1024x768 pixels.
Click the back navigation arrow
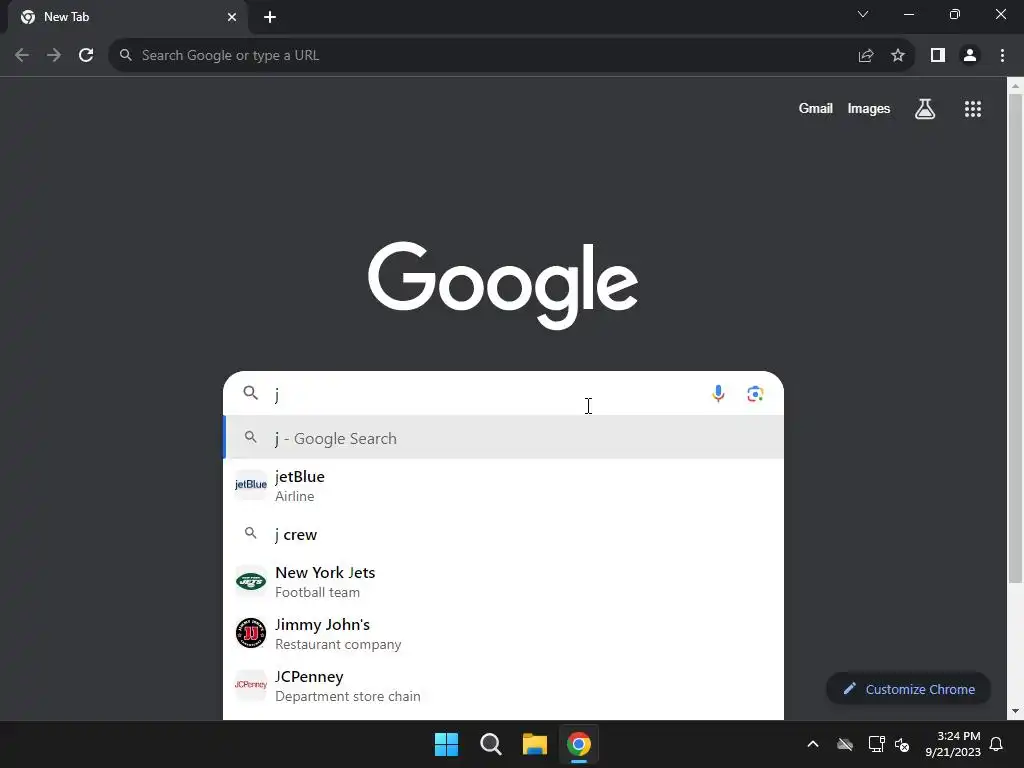(x=22, y=56)
